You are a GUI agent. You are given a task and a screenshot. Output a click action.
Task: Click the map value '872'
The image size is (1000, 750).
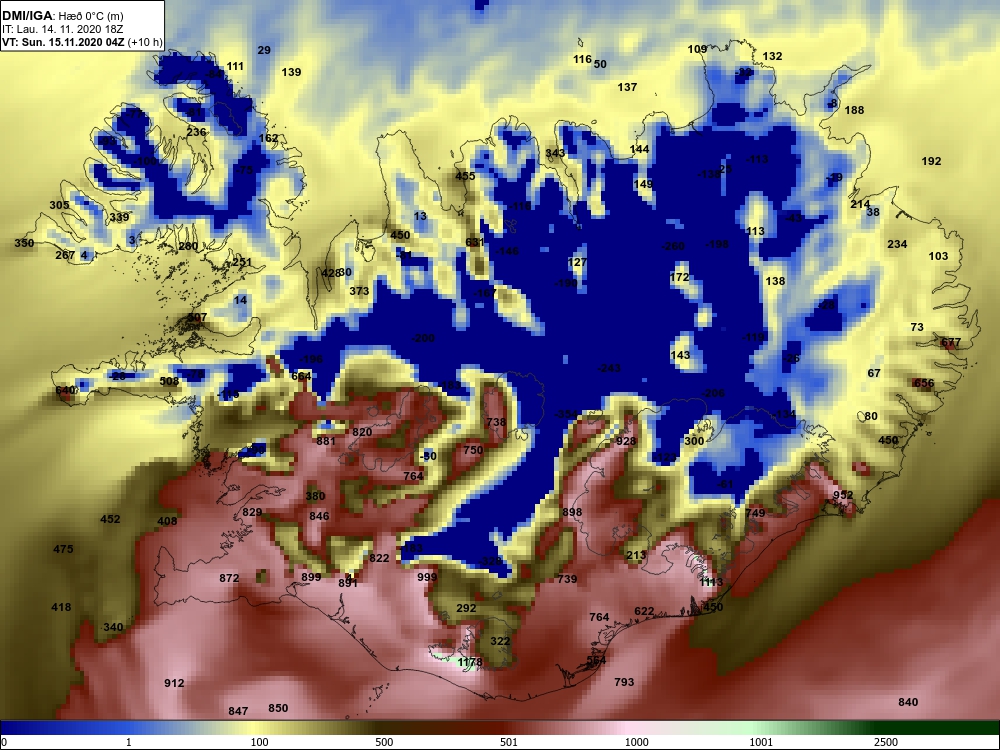229,578
